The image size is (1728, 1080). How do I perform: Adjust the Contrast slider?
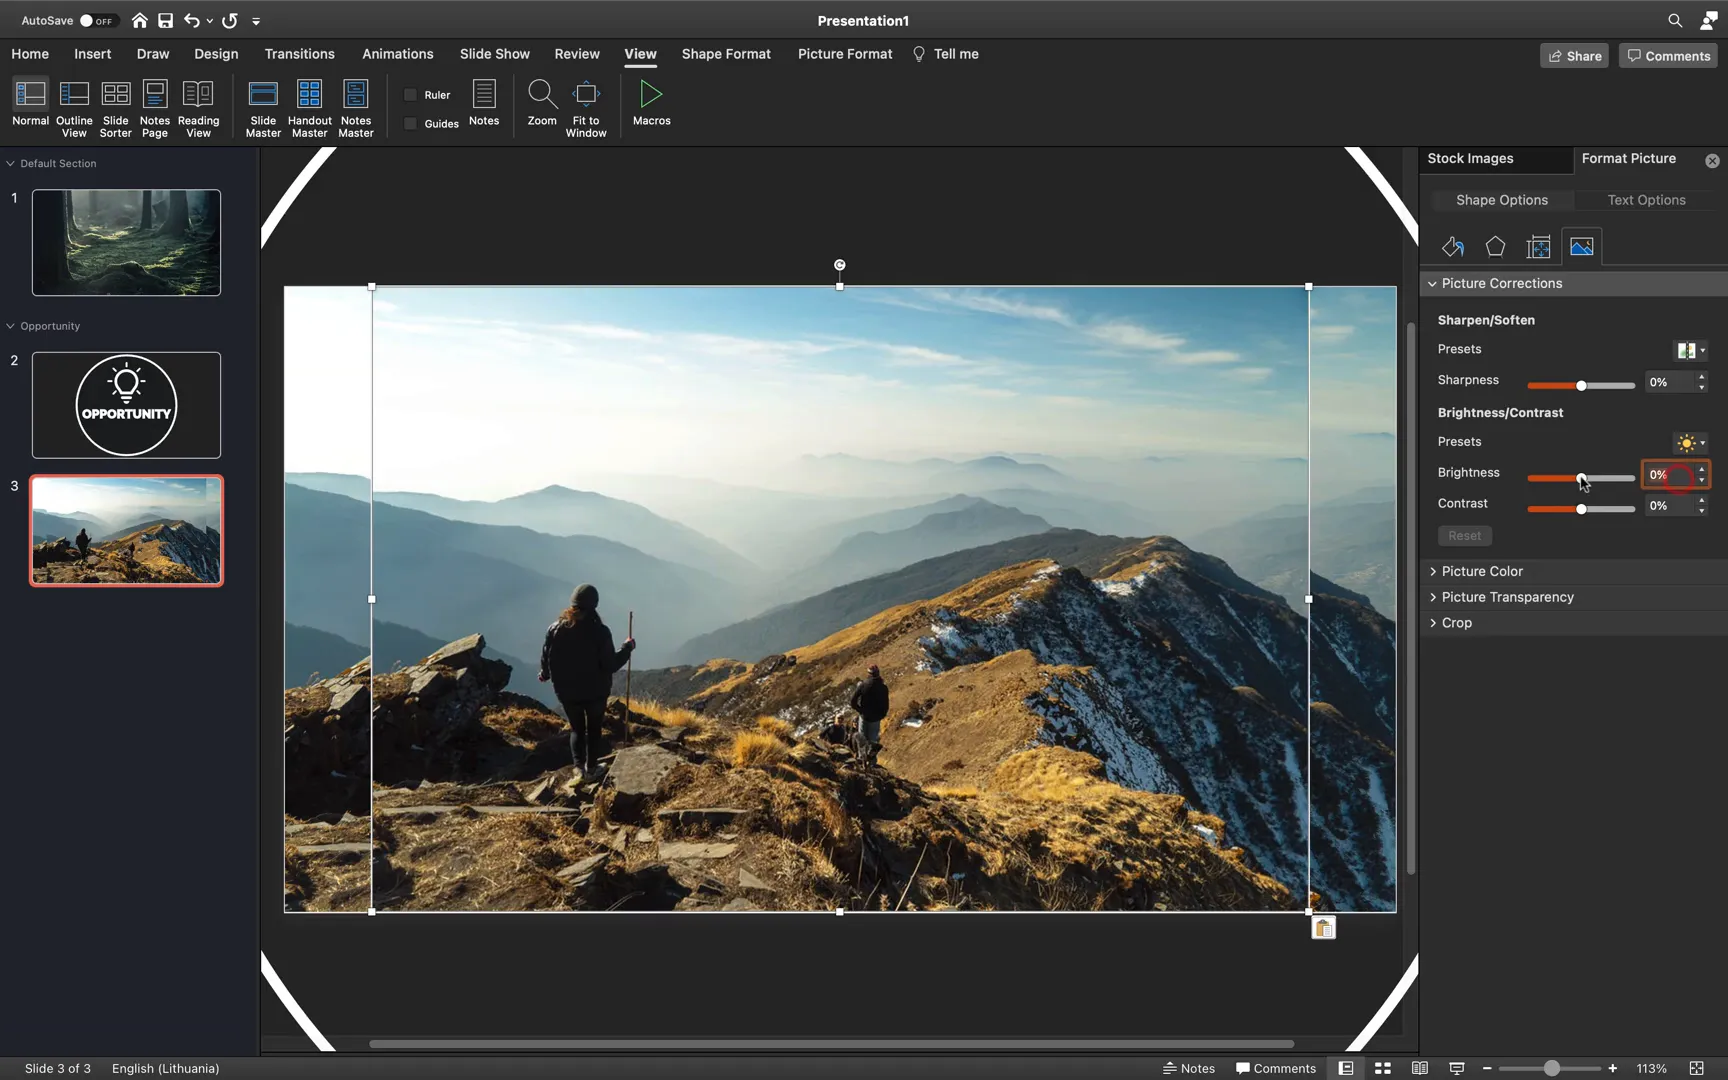pos(1581,509)
